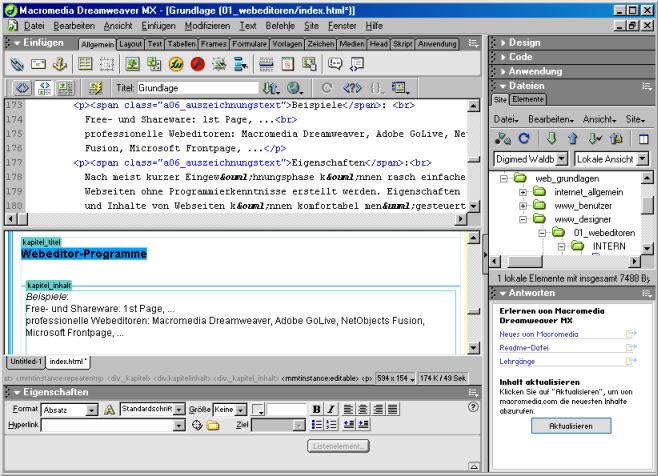Open file management globe icon
Image resolution: width=658 pixels, height=476 pixels.
[295, 88]
